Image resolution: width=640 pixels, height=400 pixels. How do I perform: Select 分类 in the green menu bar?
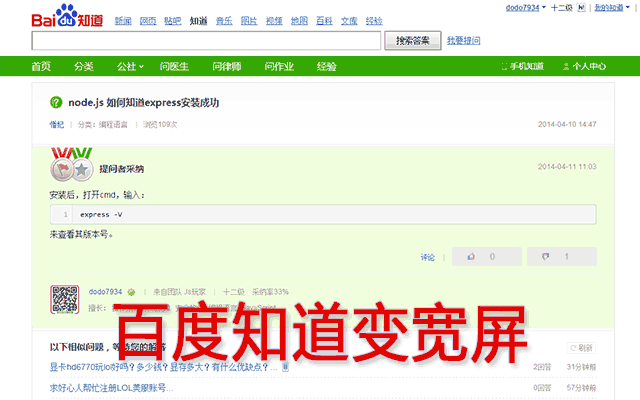[x=84, y=66]
